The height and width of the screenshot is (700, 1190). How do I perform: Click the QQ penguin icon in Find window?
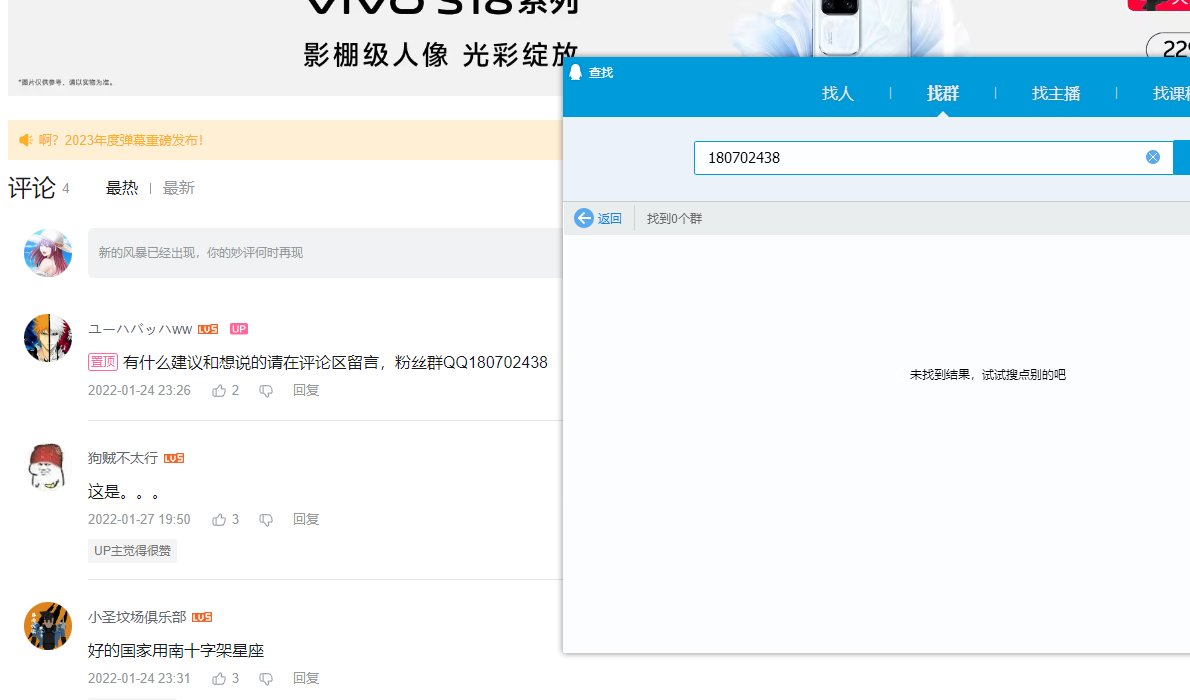pyautogui.click(x=575, y=72)
